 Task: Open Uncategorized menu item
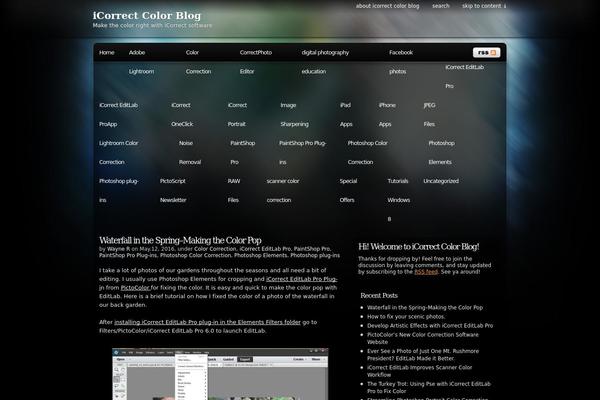tap(441, 181)
